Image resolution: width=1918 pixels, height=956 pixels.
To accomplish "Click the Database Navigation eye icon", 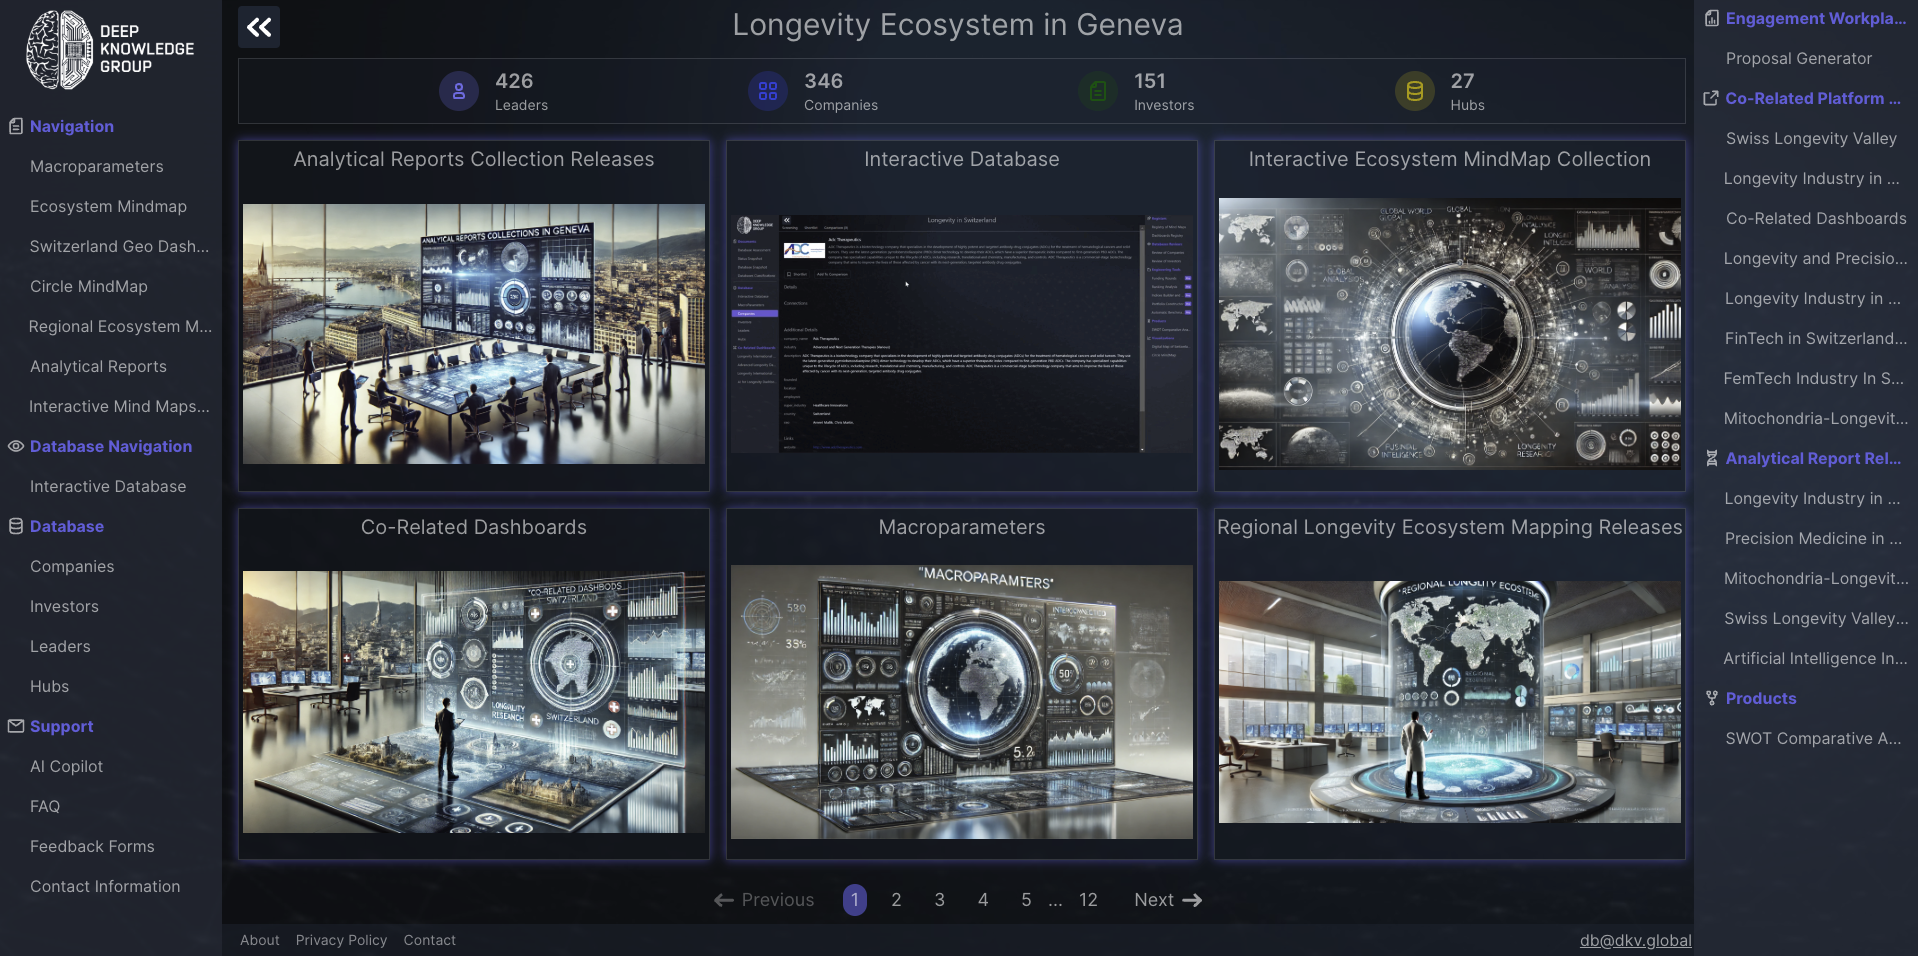I will 16,447.
